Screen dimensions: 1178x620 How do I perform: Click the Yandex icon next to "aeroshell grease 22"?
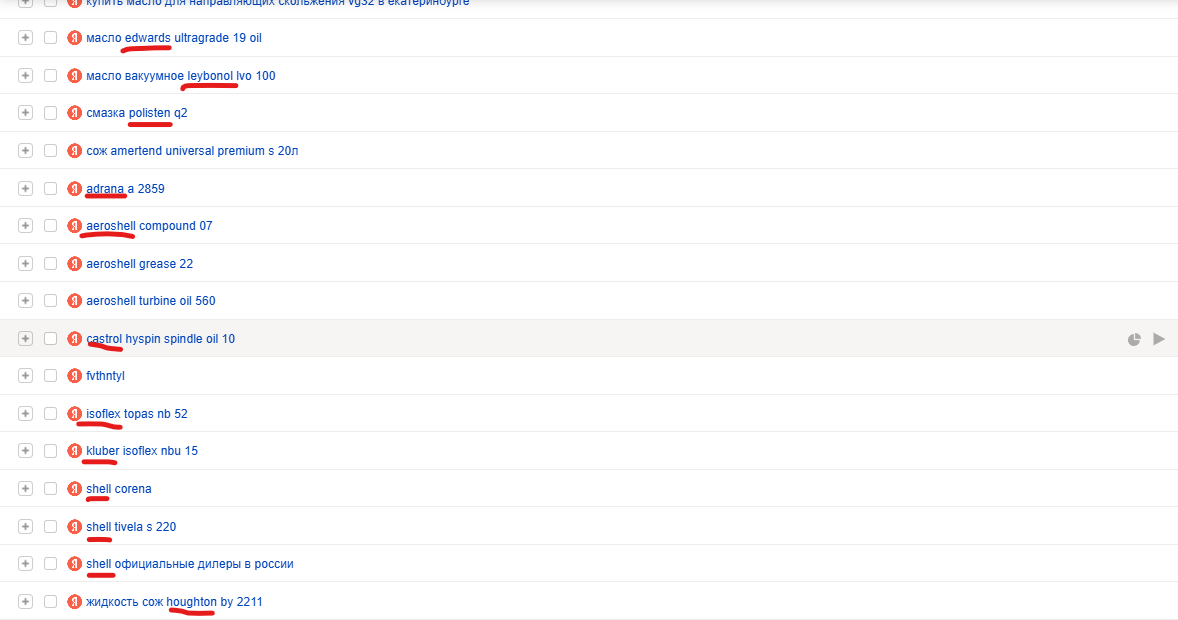click(x=74, y=264)
